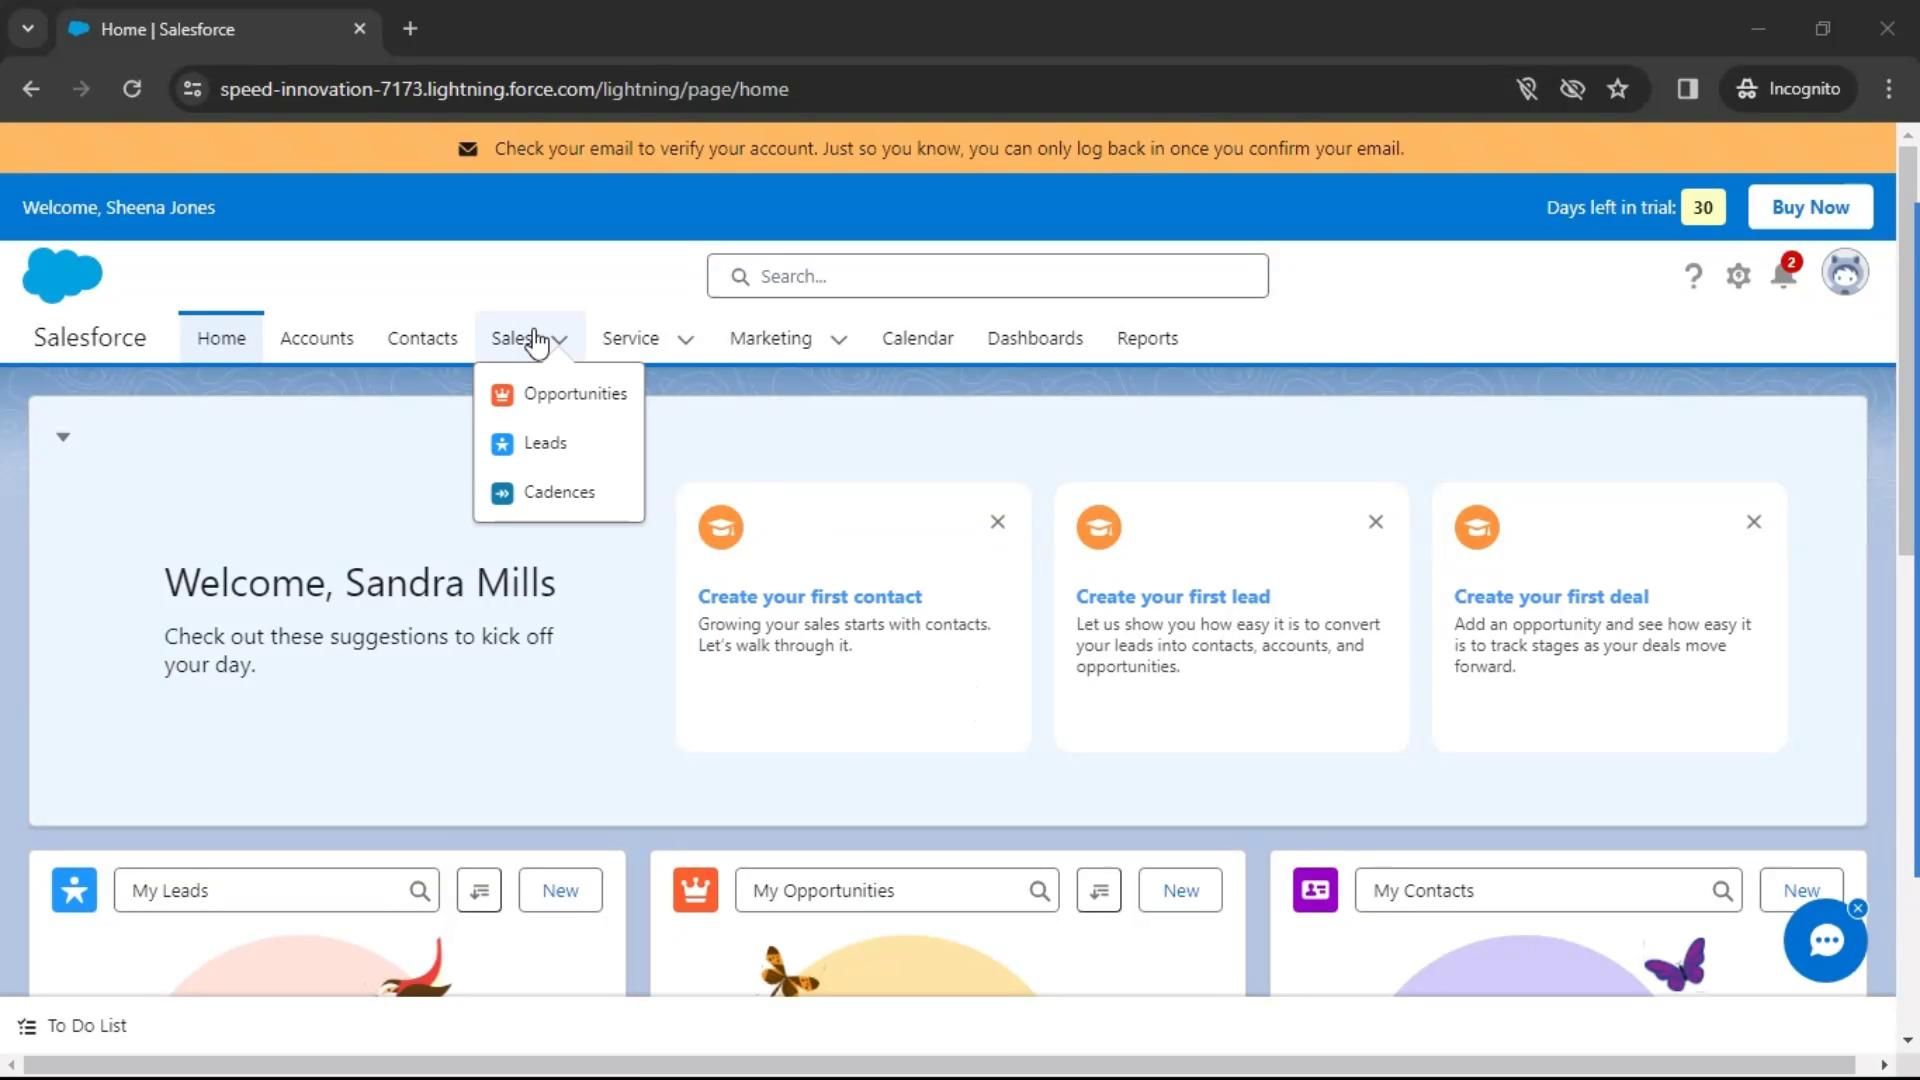
Task: Click the trailhead icon on first deal card
Action: coord(1477,527)
